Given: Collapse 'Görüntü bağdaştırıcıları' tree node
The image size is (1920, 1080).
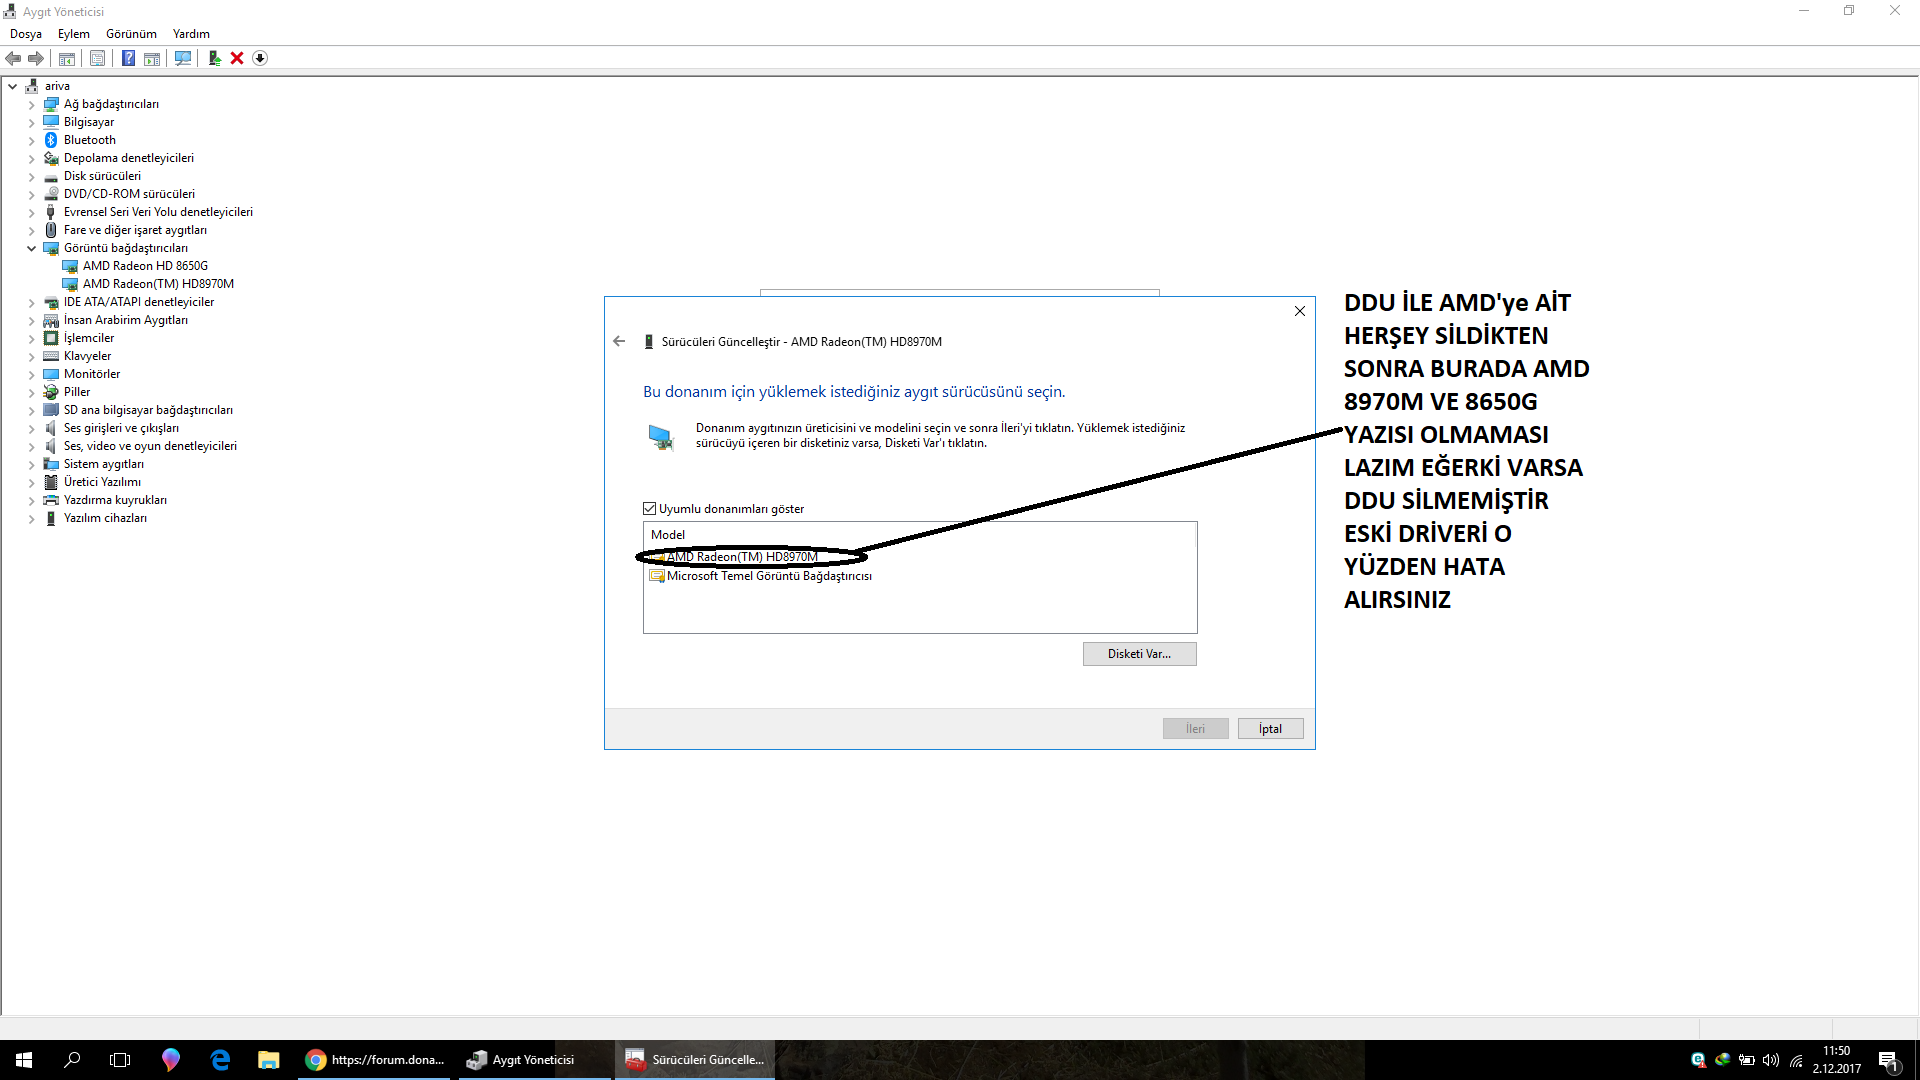Looking at the screenshot, I should pyautogui.click(x=31, y=248).
